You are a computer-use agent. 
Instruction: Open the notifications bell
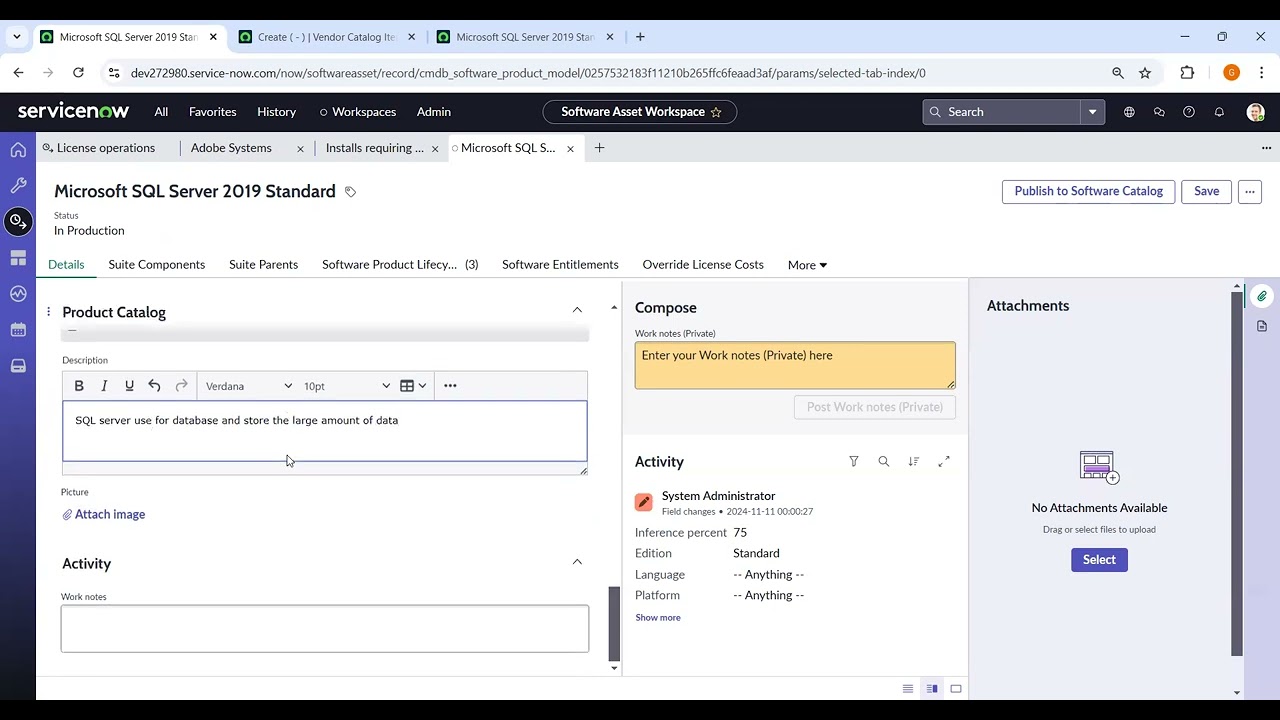[x=1219, y=112]
